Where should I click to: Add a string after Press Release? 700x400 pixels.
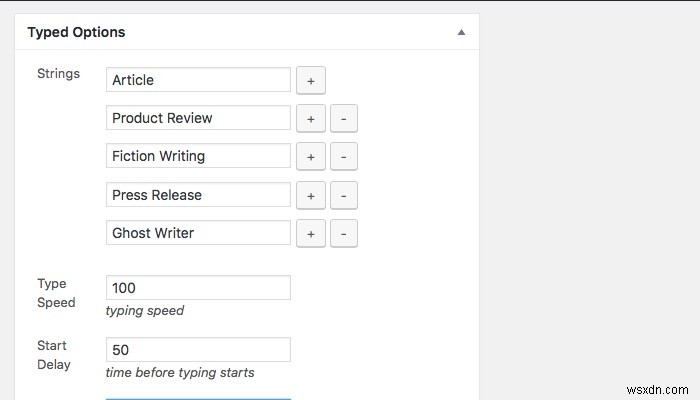[310, 195]
